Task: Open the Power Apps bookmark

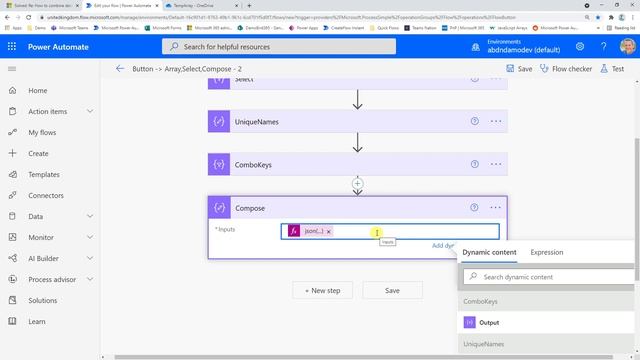Action: 303,28
